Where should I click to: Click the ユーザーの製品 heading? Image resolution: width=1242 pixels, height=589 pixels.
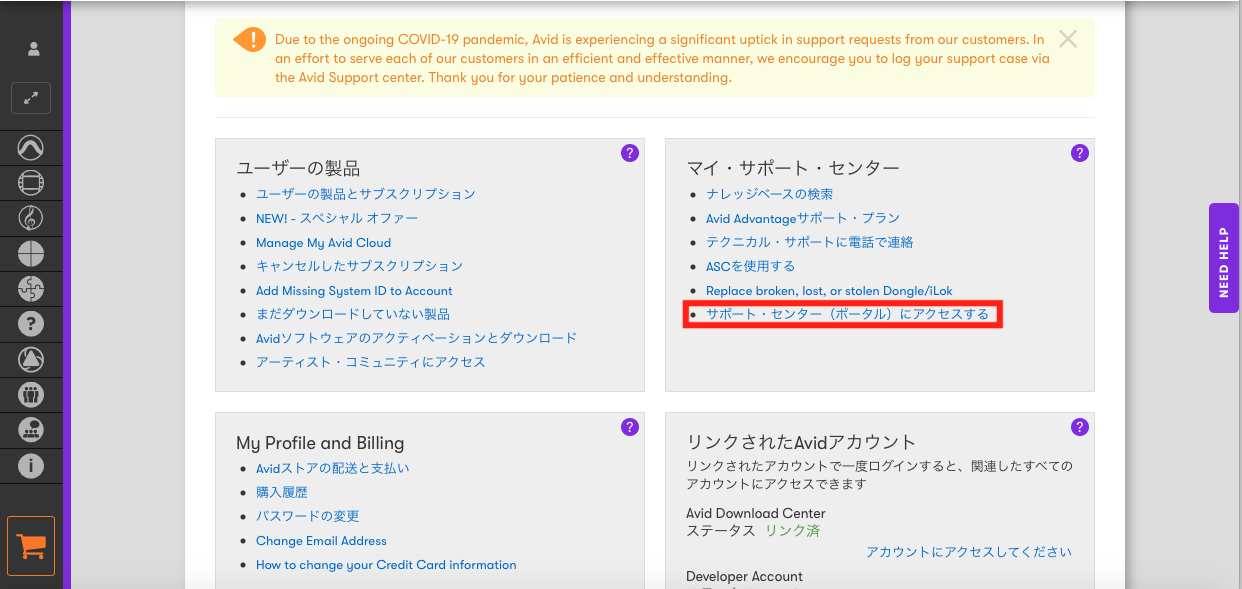(x=298, y=168)
